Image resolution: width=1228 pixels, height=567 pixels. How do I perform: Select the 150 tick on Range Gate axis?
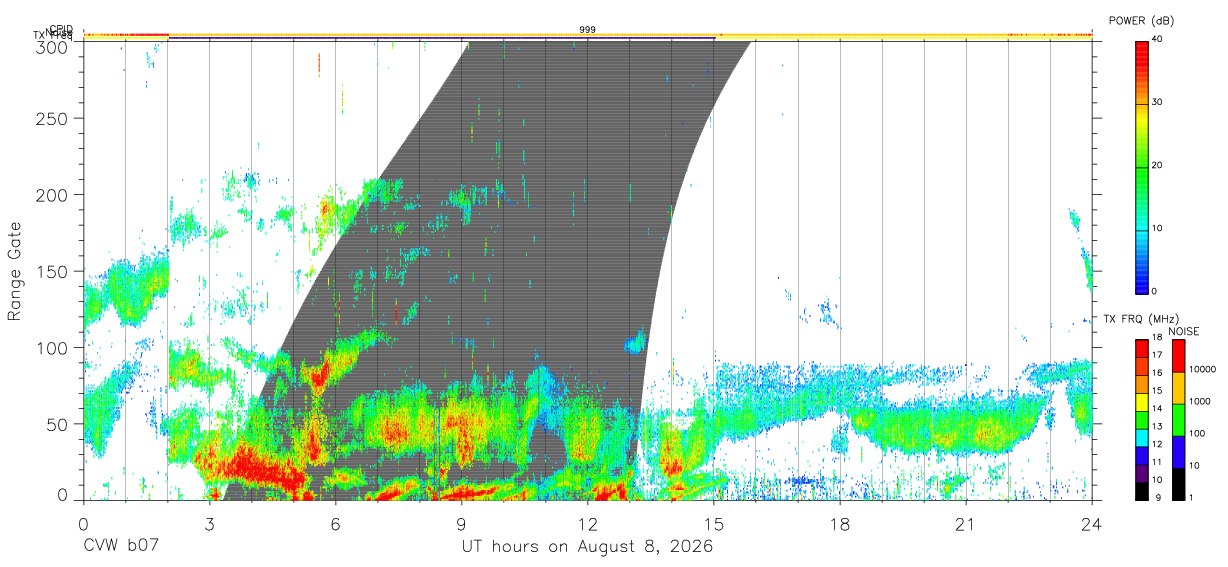54,271
